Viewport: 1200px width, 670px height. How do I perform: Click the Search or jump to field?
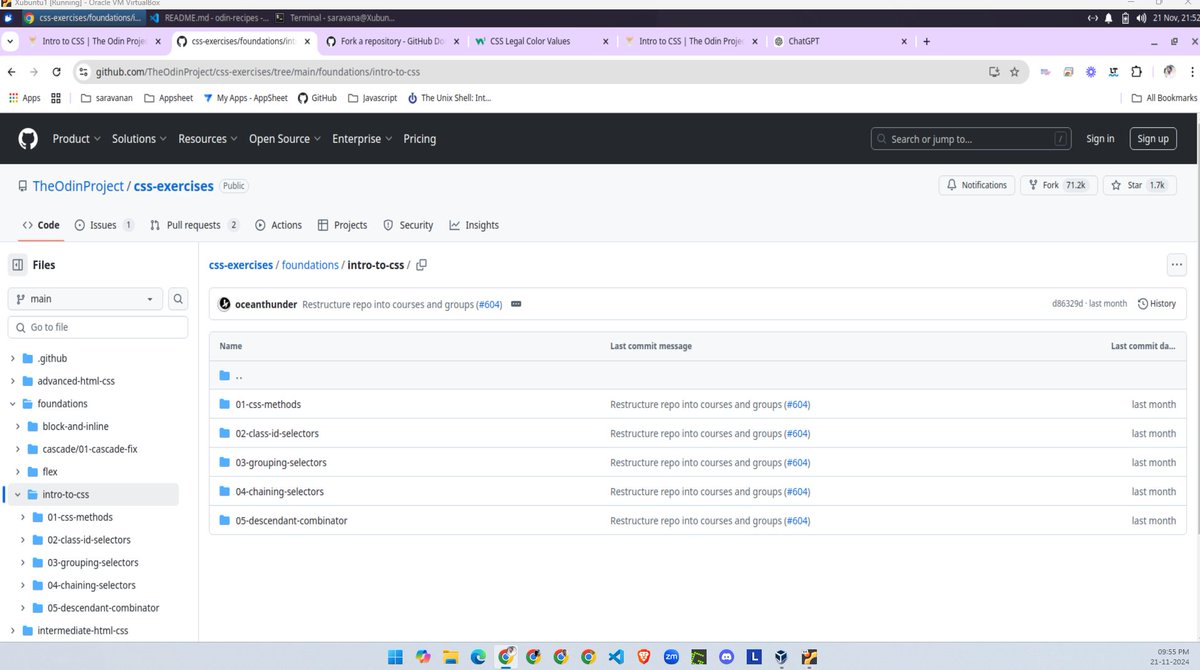(972, 139)
